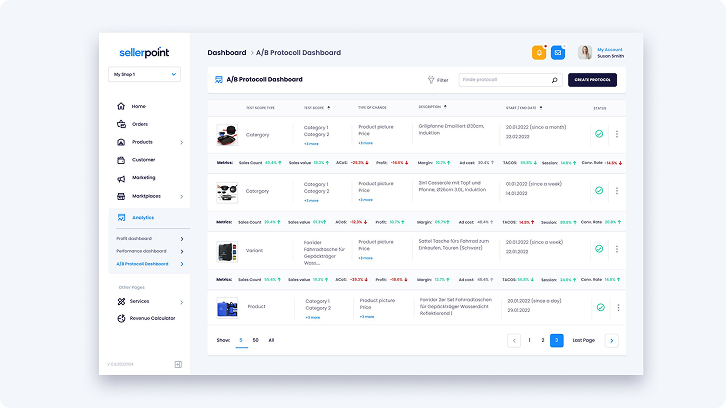This screenshot has height=408, width=726.
Task: Sort by Test Scope column arrow
Action: 329,107
